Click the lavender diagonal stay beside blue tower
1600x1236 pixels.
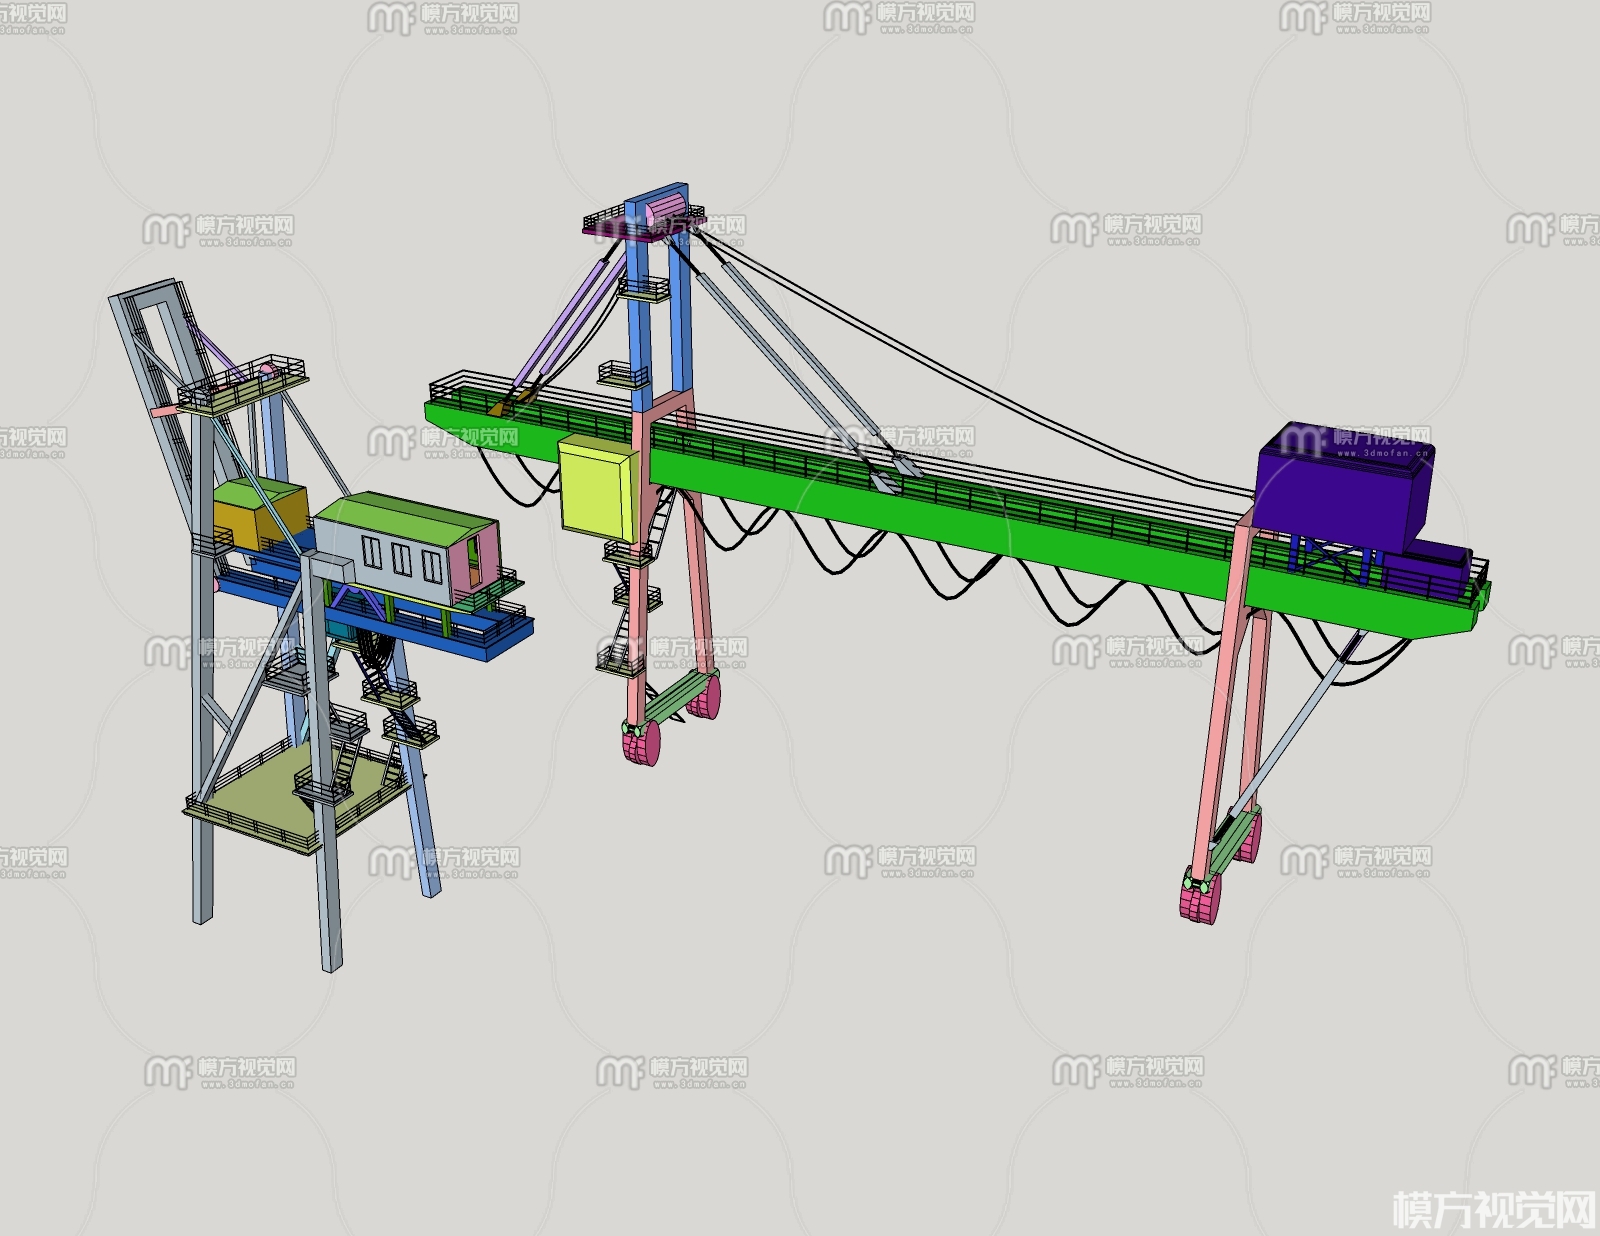(565, 322)
